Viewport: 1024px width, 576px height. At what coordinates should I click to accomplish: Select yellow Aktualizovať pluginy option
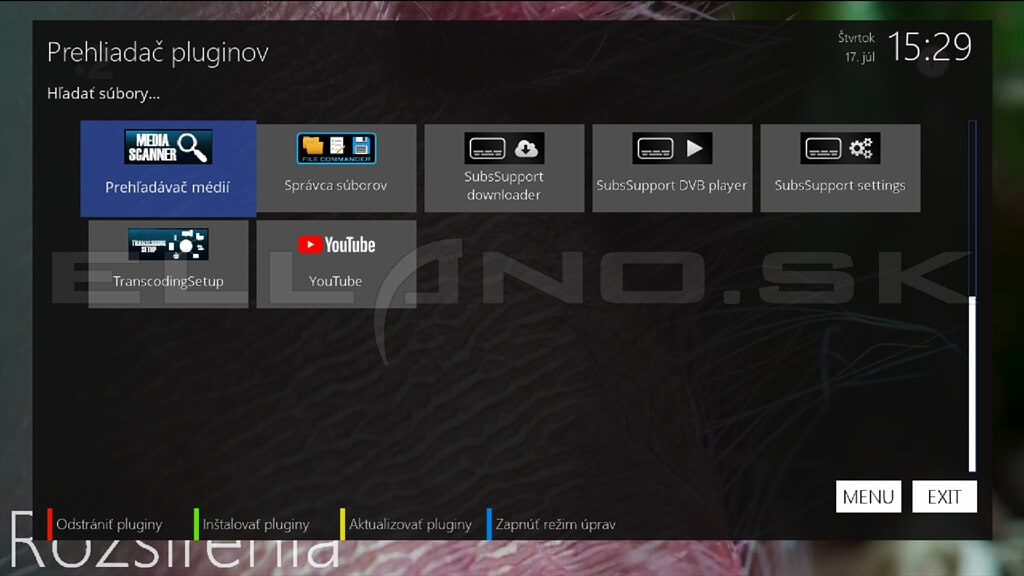coord(409,524)
